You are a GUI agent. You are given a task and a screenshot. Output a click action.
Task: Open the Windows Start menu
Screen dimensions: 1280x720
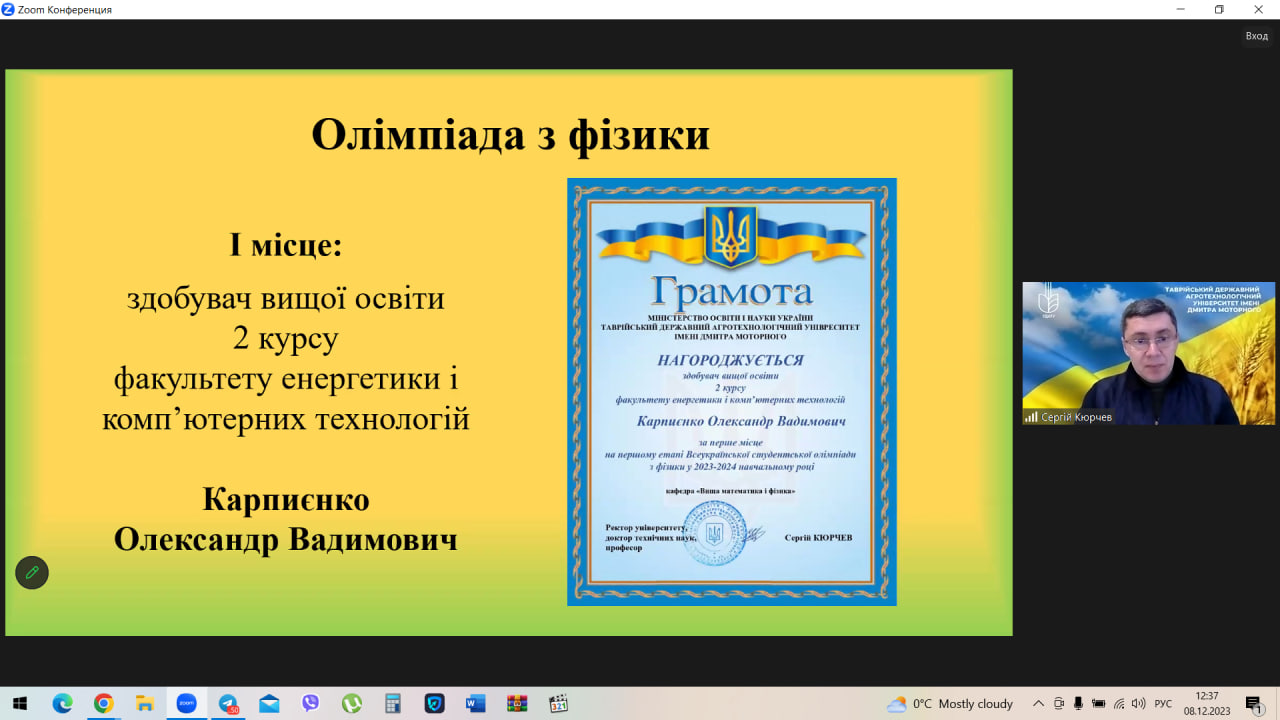(x=20, y=703)
